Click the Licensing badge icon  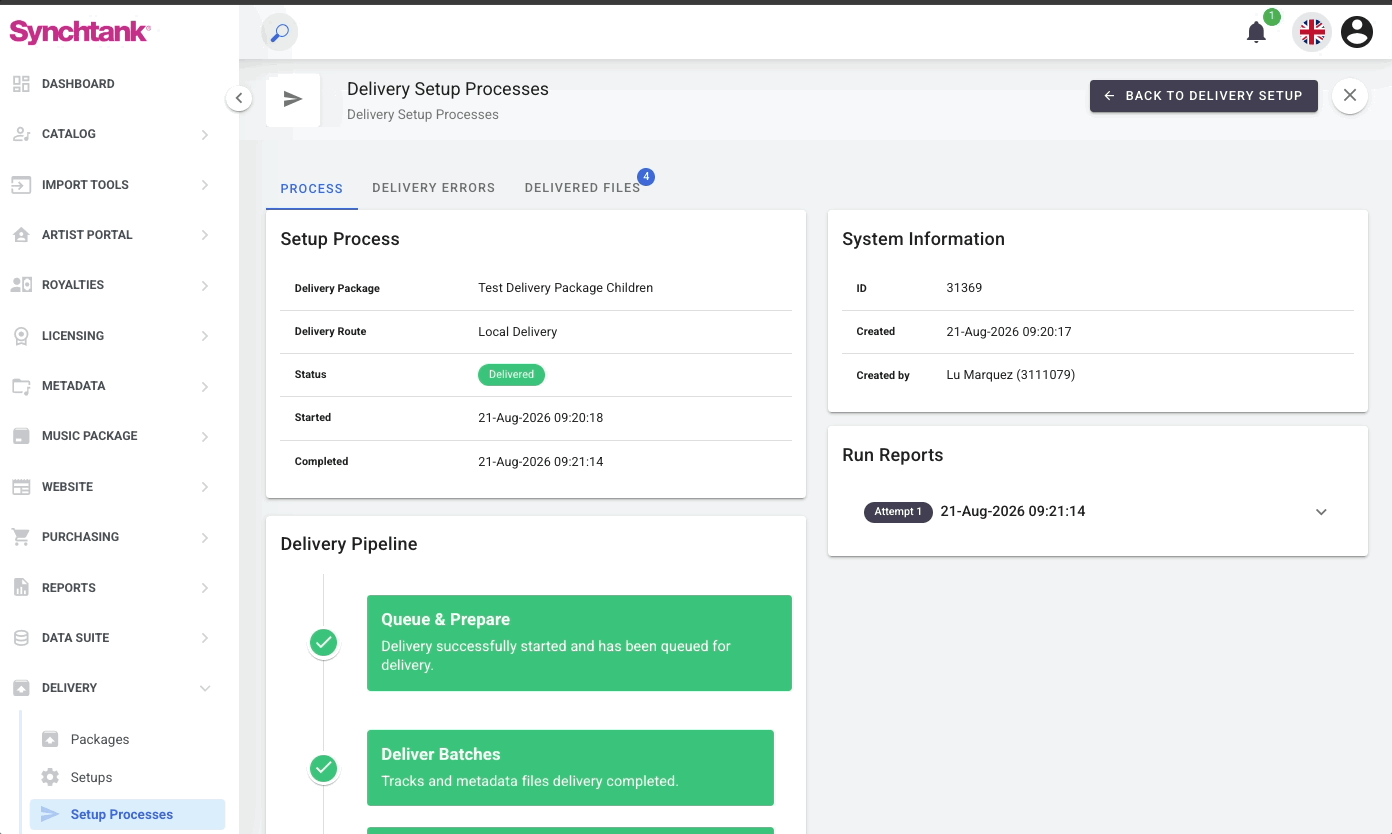click(x=21, y=336)
